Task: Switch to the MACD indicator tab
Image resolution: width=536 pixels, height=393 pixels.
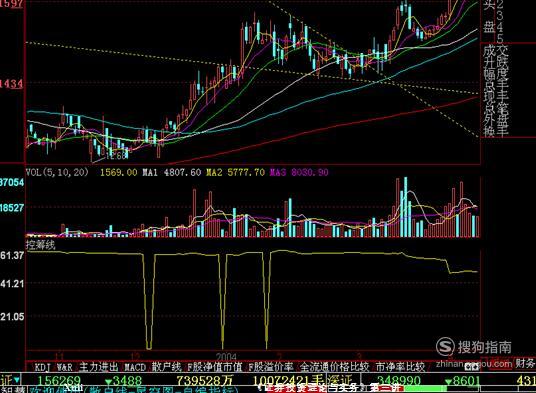Action: point(135,367)
